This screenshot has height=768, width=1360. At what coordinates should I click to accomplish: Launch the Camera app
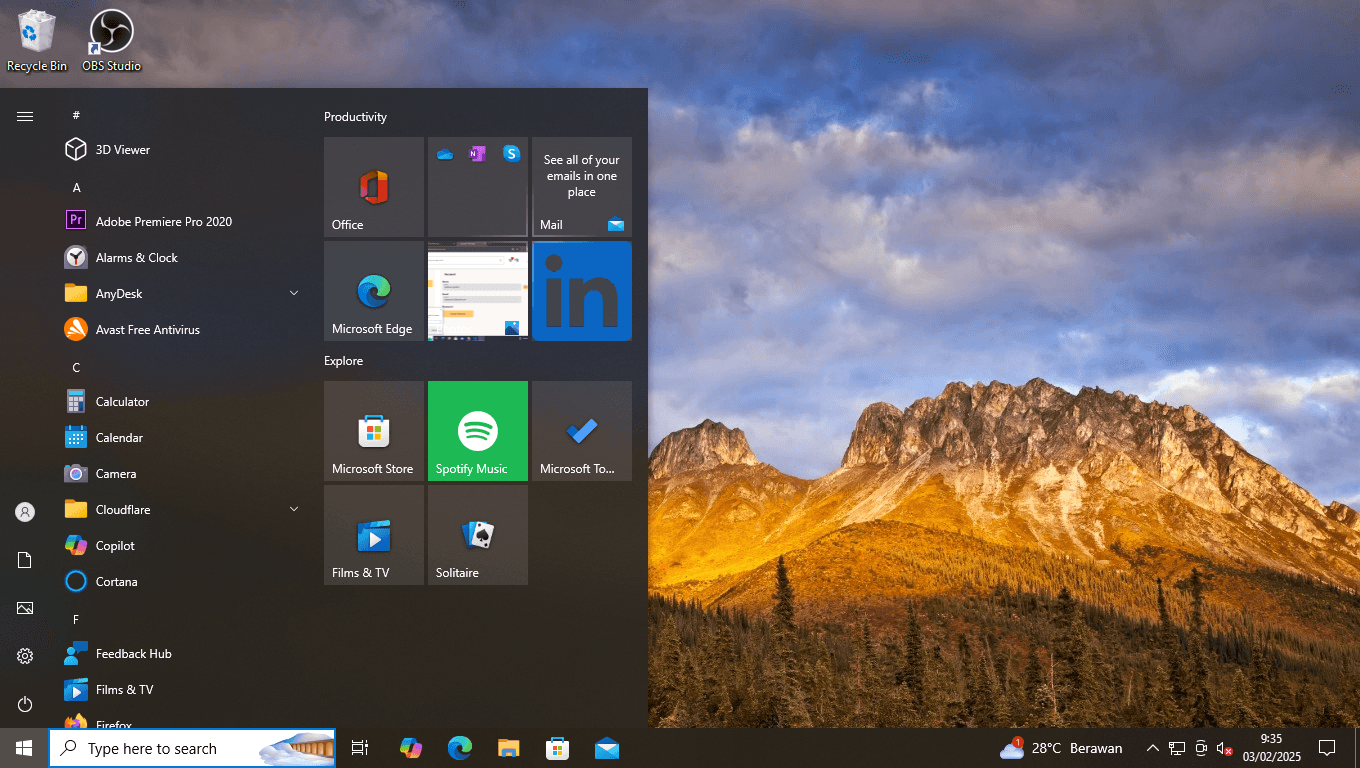point(180,474)
